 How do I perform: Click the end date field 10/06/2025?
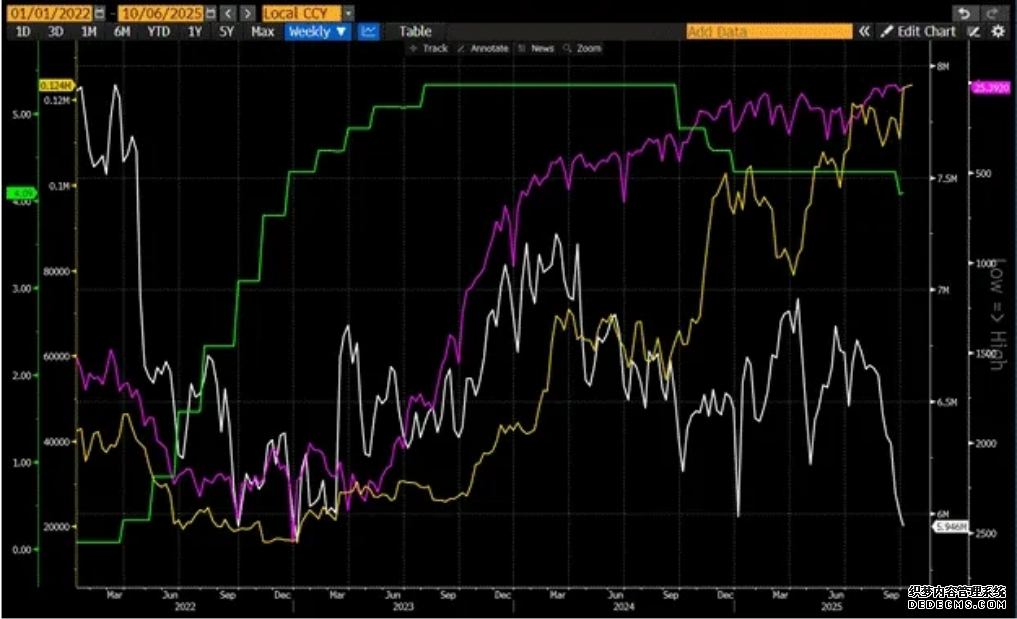tap(162, 13)
